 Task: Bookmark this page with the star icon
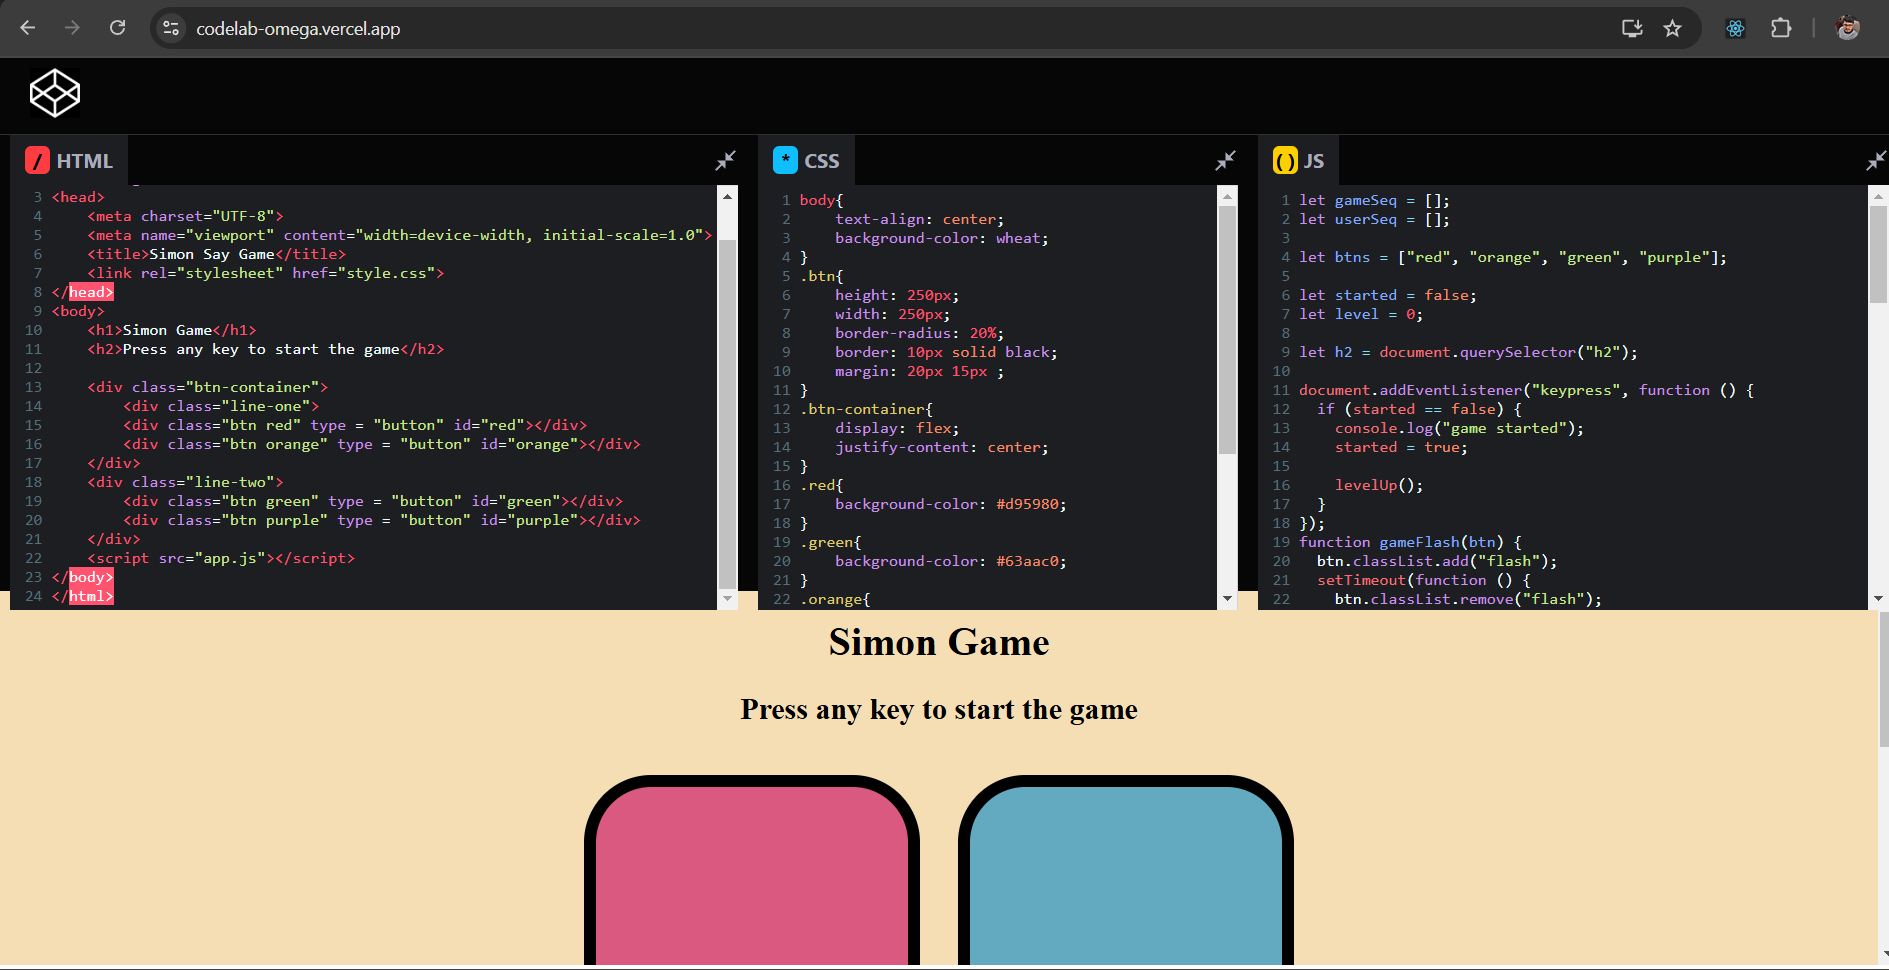coord(1673,28)
